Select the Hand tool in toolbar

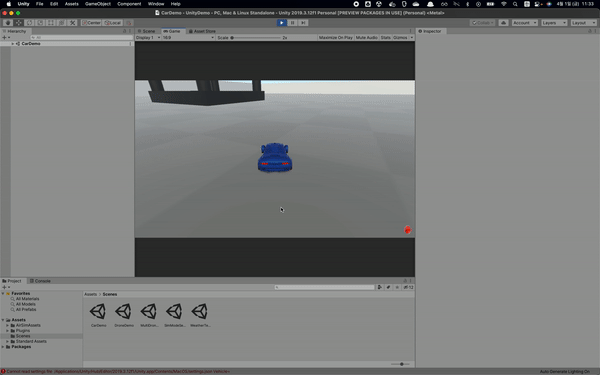pos(8,23)
